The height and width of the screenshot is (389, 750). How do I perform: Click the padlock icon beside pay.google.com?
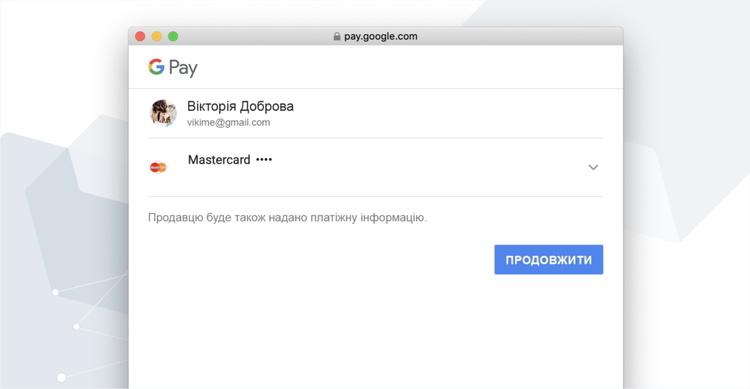tap(337, 36)
